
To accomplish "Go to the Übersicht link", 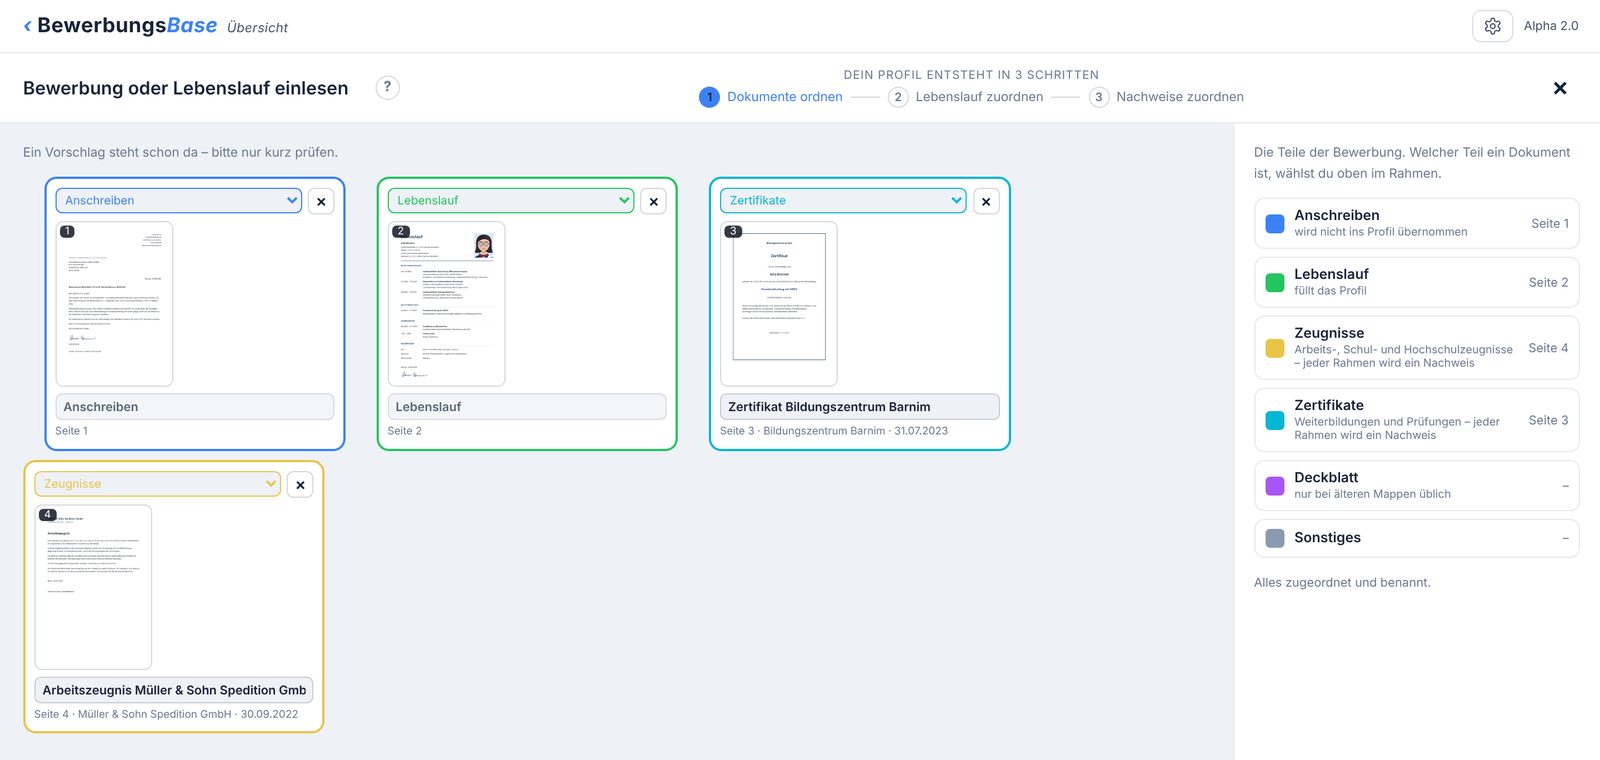I will (x=257, y=28).
